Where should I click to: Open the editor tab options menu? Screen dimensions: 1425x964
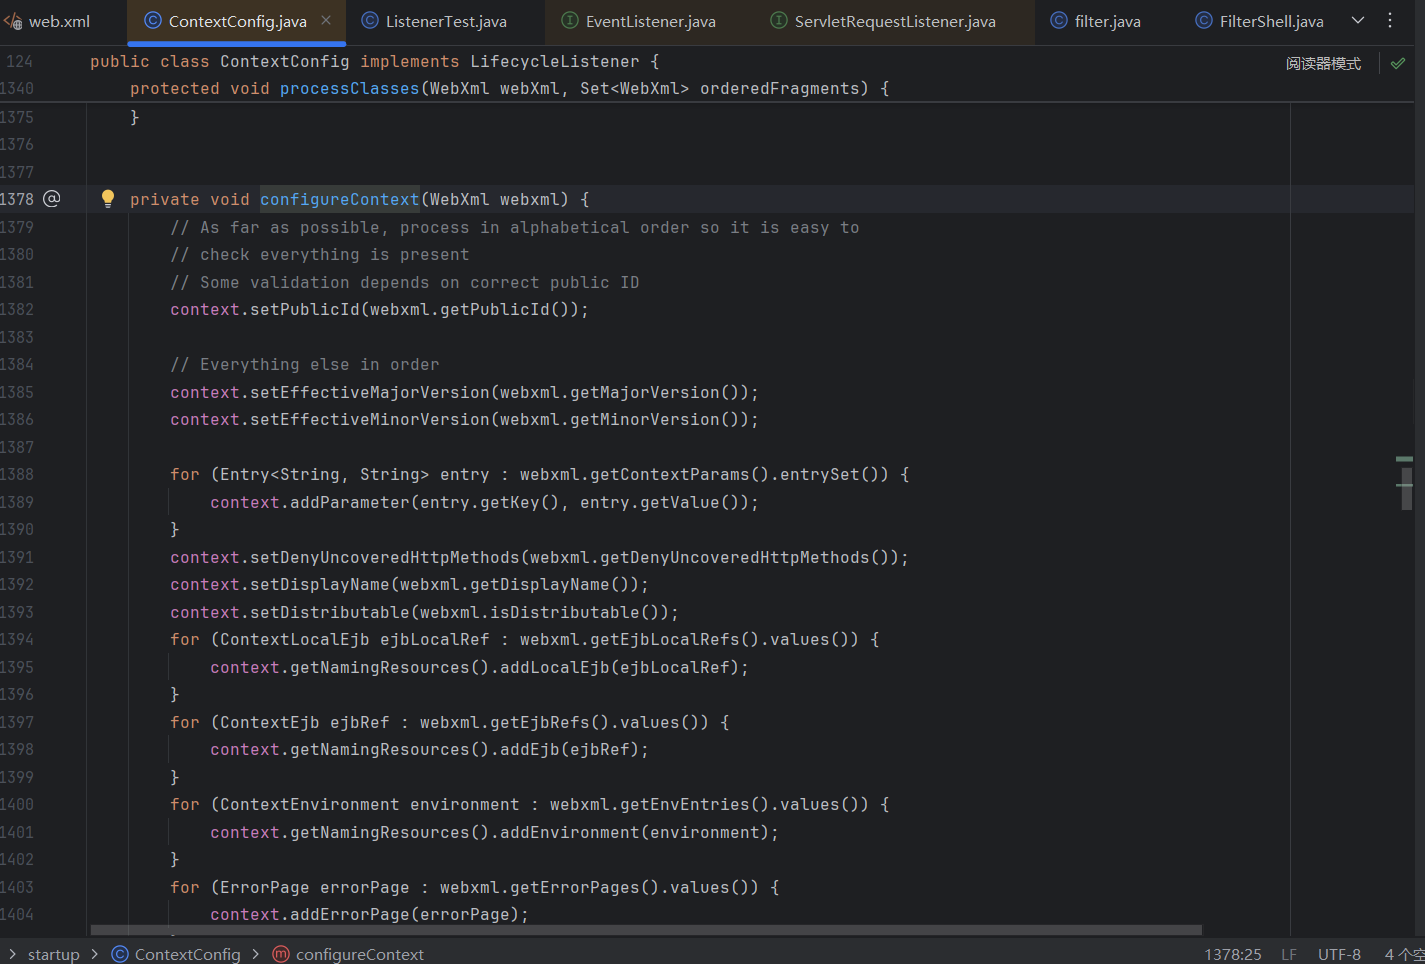1390,20
